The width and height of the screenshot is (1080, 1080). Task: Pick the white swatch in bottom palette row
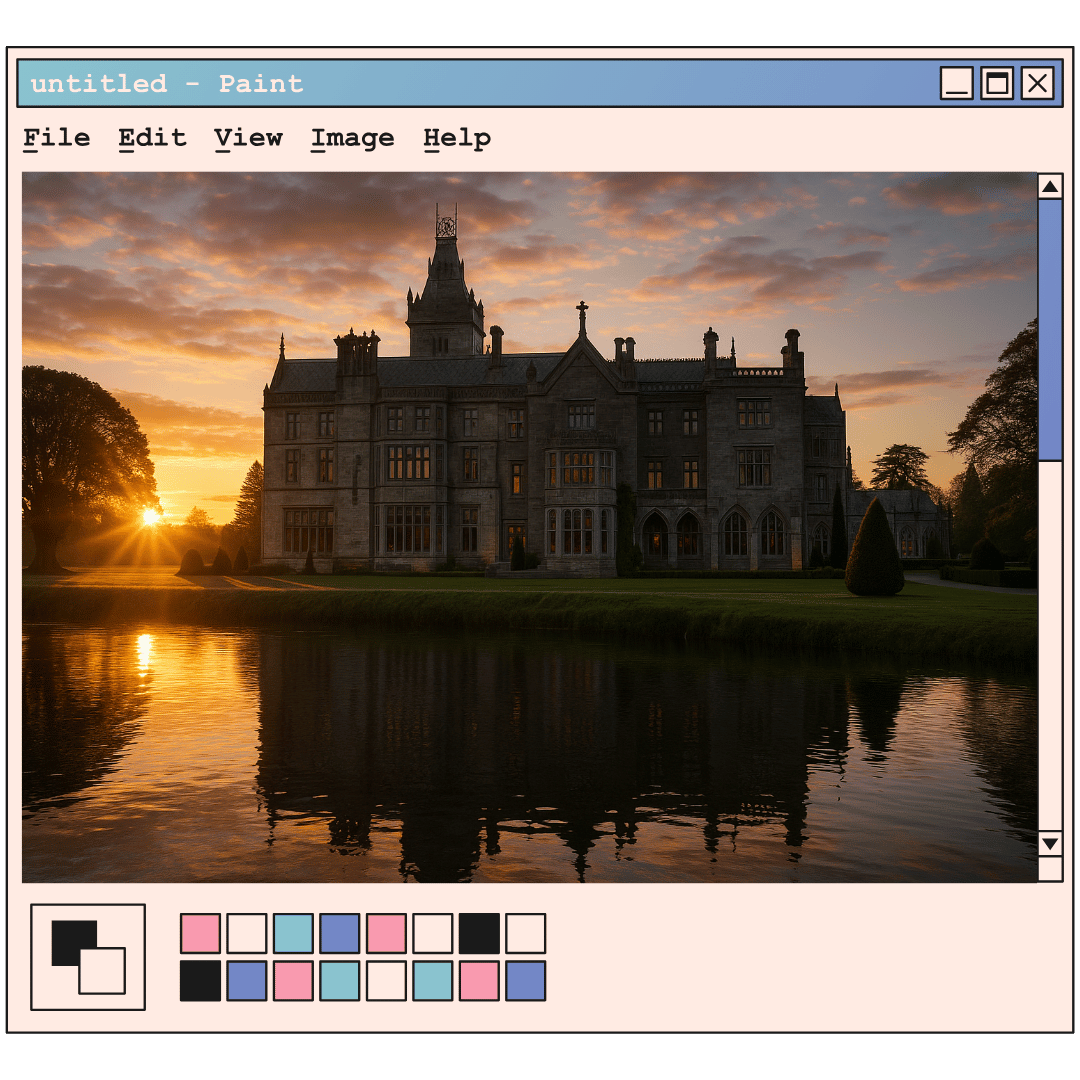[x=386, y=981]
